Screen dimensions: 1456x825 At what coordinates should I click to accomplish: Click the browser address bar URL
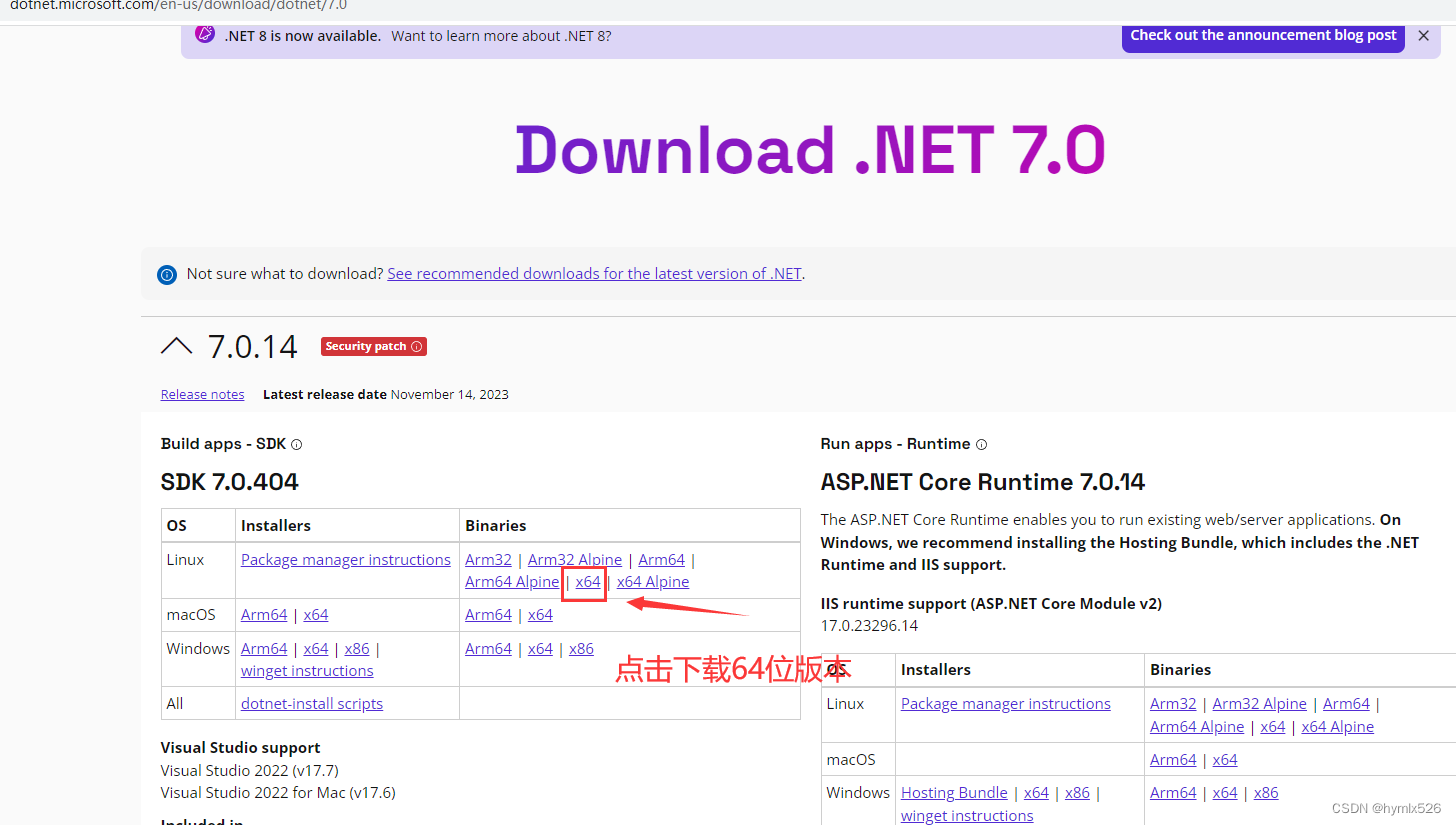[178, 5]
